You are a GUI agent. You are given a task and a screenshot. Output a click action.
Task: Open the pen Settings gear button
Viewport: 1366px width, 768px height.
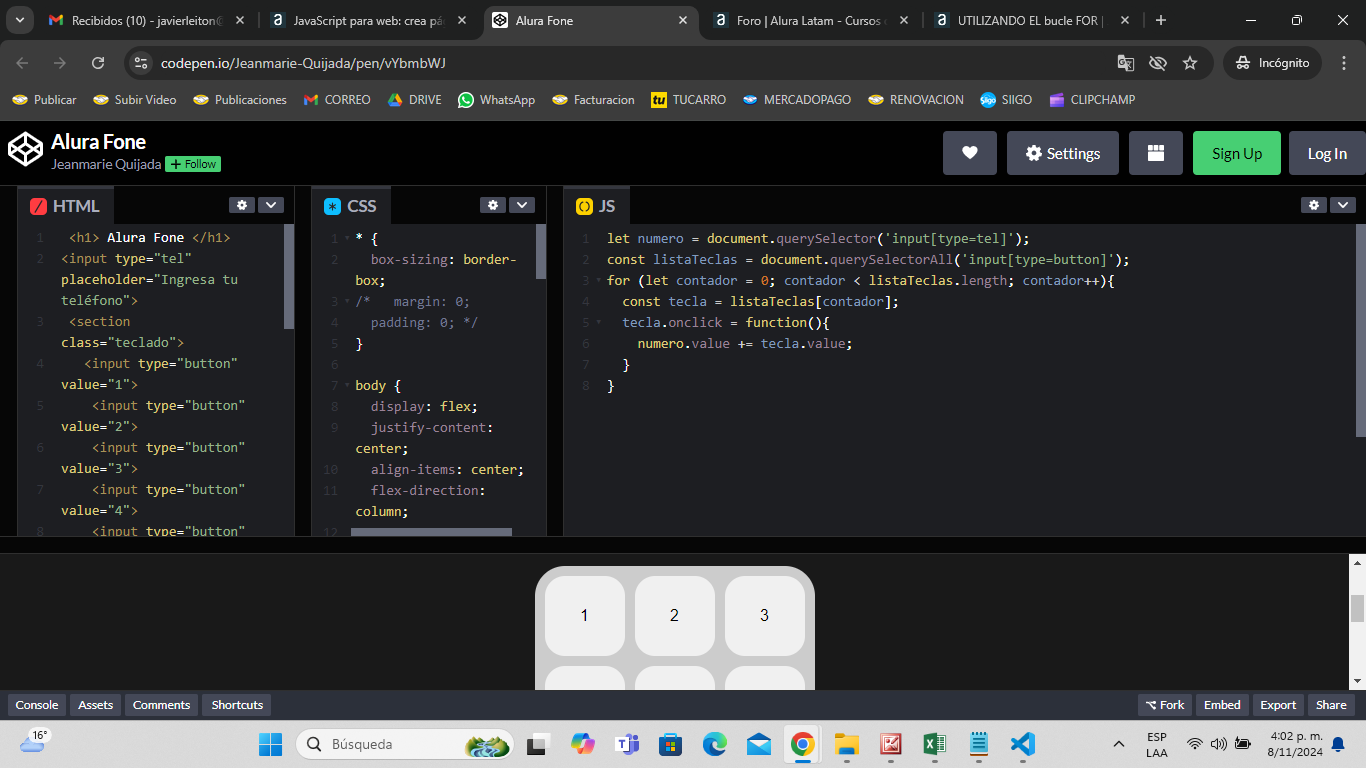click(x=1063, y=153)
